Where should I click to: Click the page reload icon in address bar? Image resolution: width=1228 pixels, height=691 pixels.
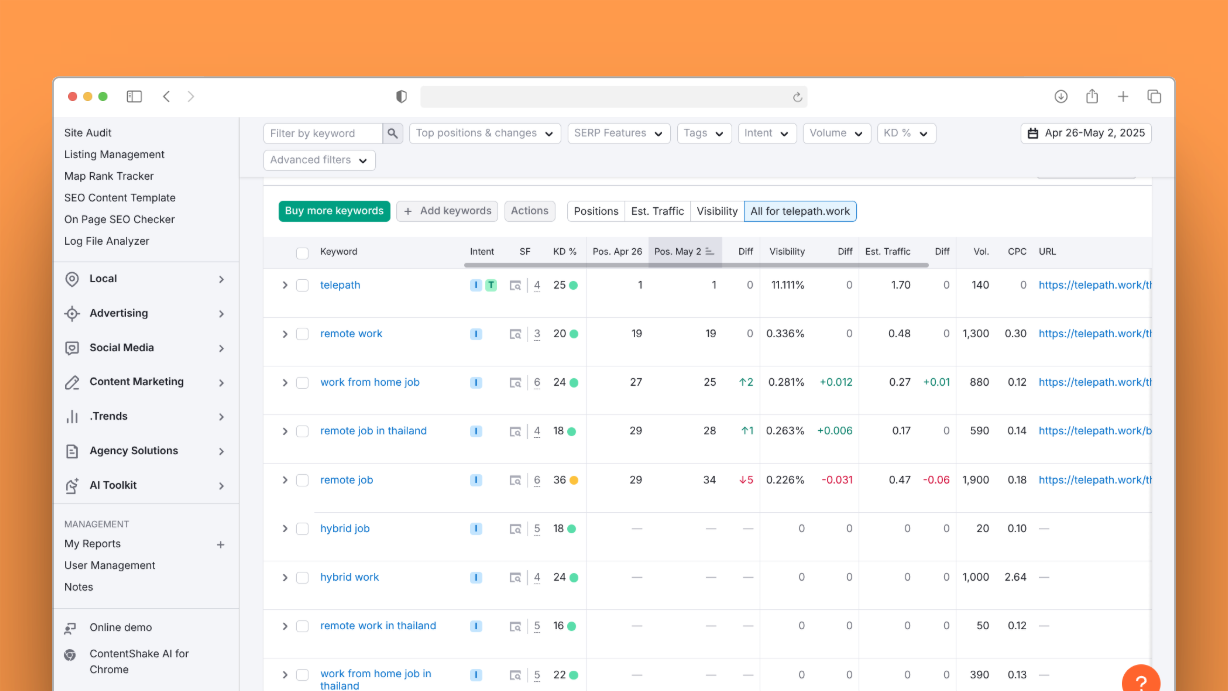(x=797, y=97)
